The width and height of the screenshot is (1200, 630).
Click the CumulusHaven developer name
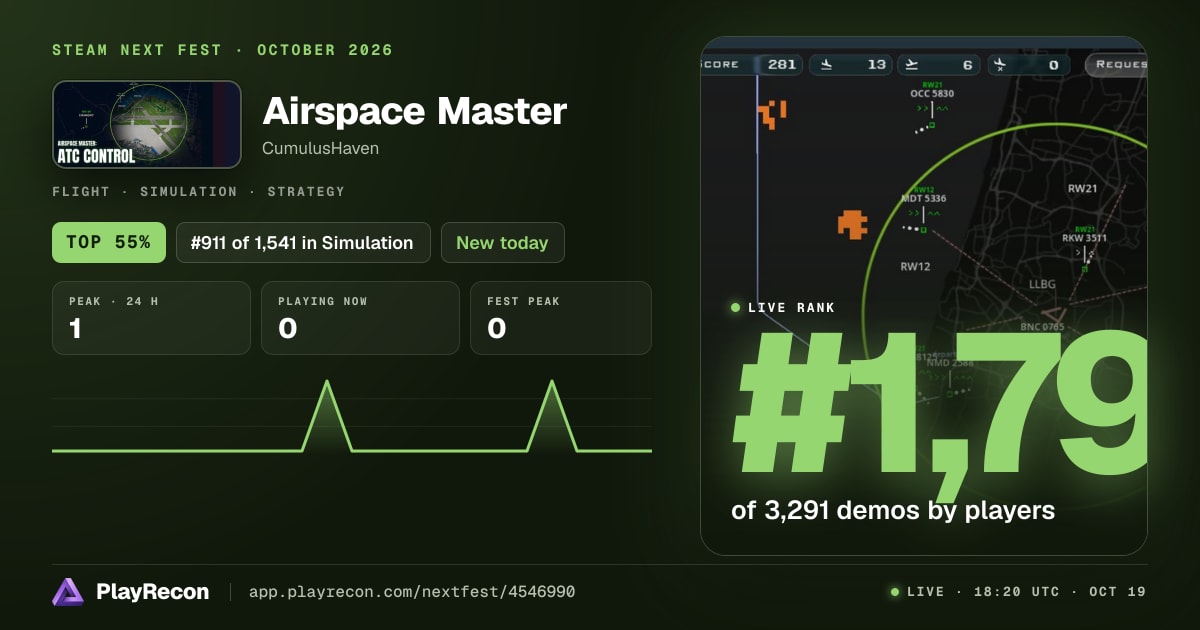pyautogui.click(x=321, y=148)
